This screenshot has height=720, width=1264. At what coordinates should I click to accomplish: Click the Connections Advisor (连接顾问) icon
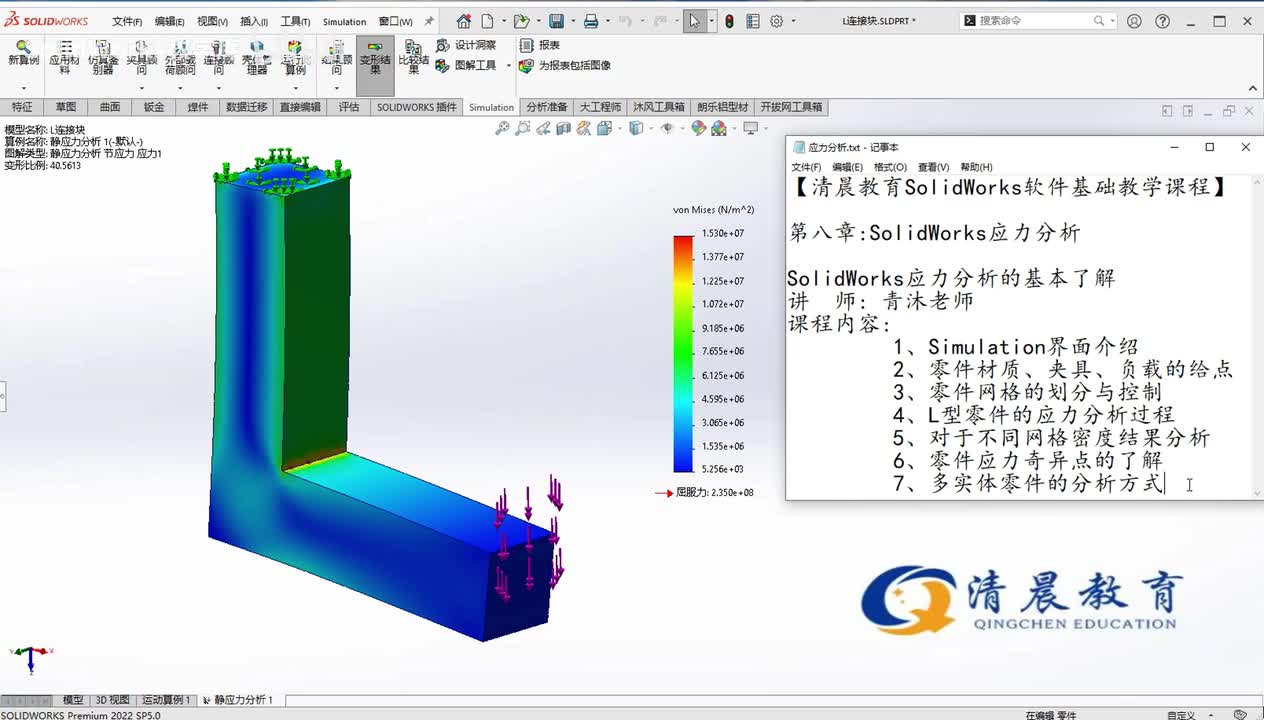pyautogui.click(x=218, y=58)
